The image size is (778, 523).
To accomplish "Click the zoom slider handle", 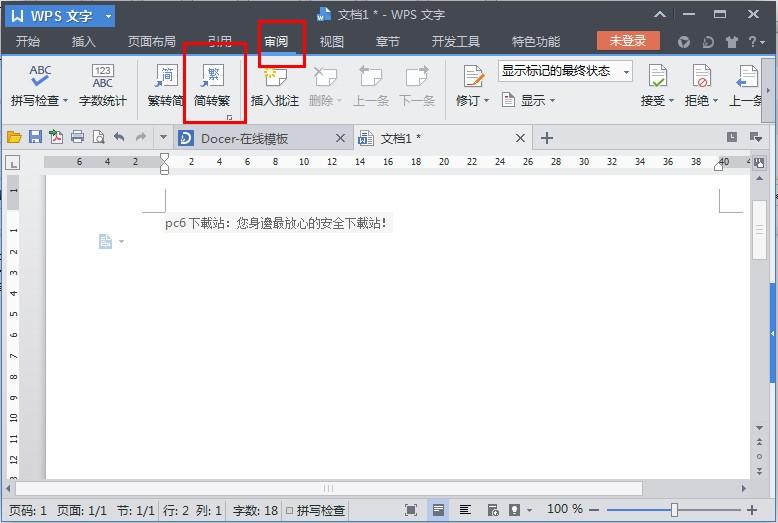I will click(674, 510).
